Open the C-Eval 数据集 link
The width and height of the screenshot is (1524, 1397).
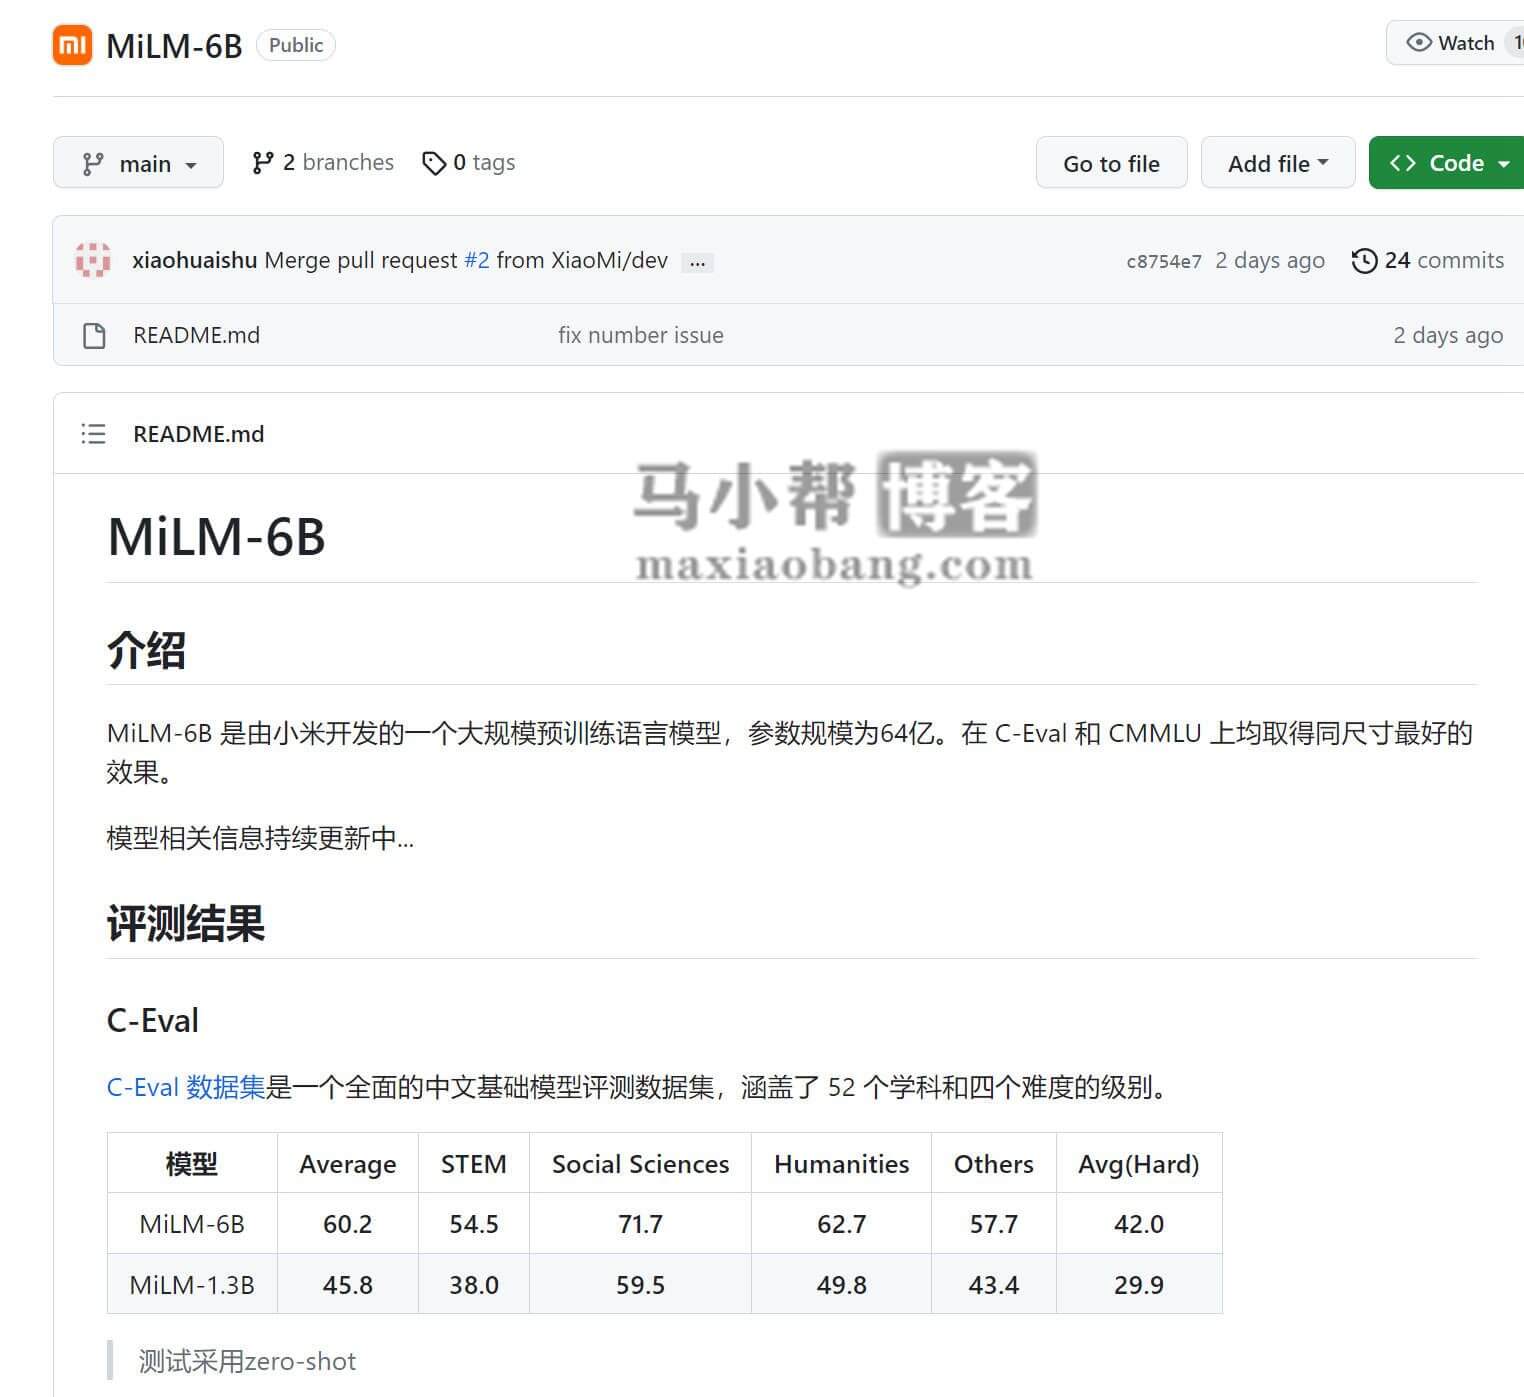pos(184,1086)
